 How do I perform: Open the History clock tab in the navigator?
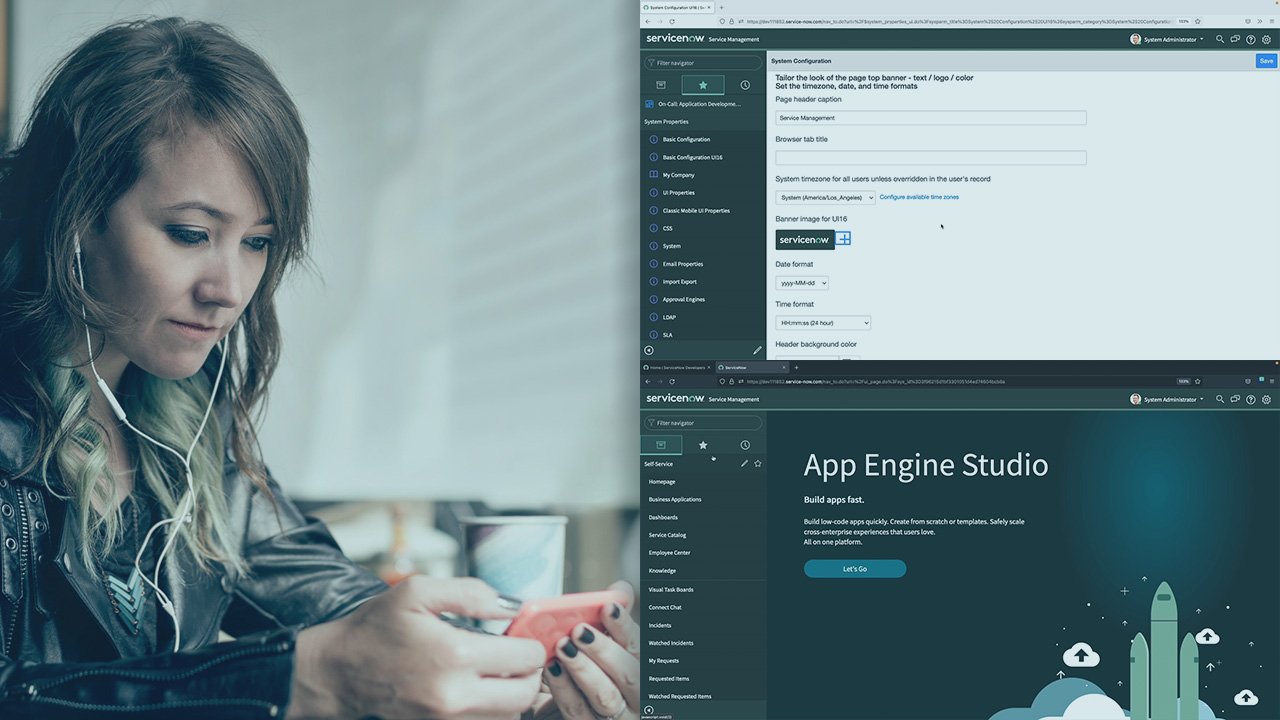point(745,85)
